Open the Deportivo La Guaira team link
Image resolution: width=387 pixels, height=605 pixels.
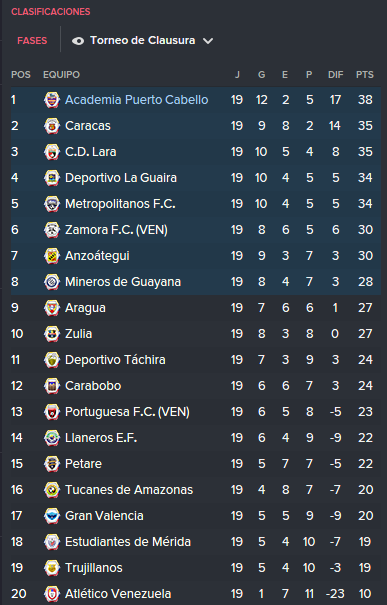[x=121, y=178]
